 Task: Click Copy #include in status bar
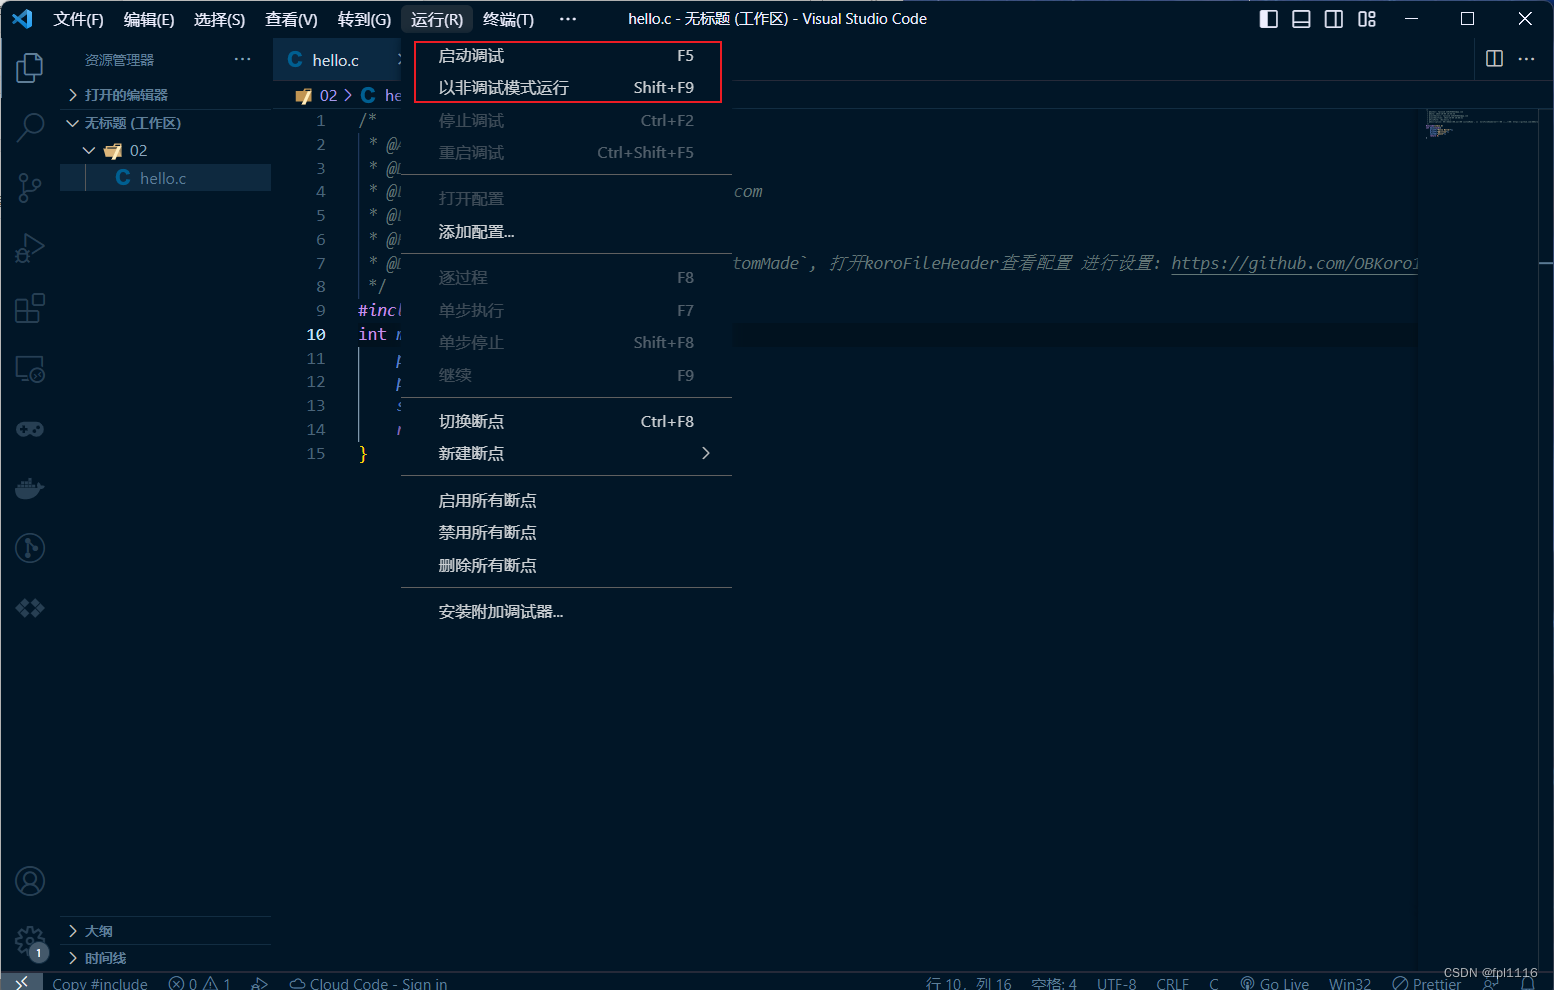coord(100,983)
